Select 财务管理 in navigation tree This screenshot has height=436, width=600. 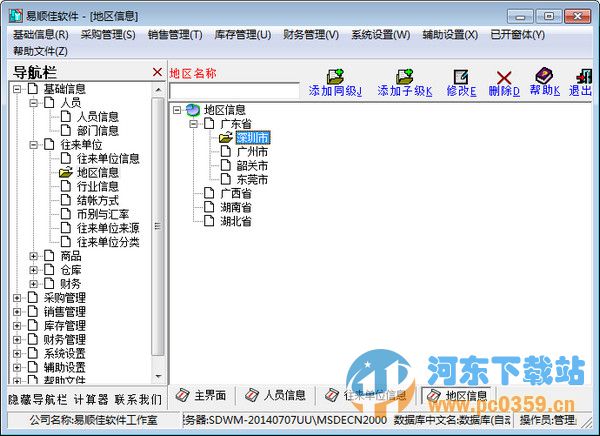(x=64, y=340)
